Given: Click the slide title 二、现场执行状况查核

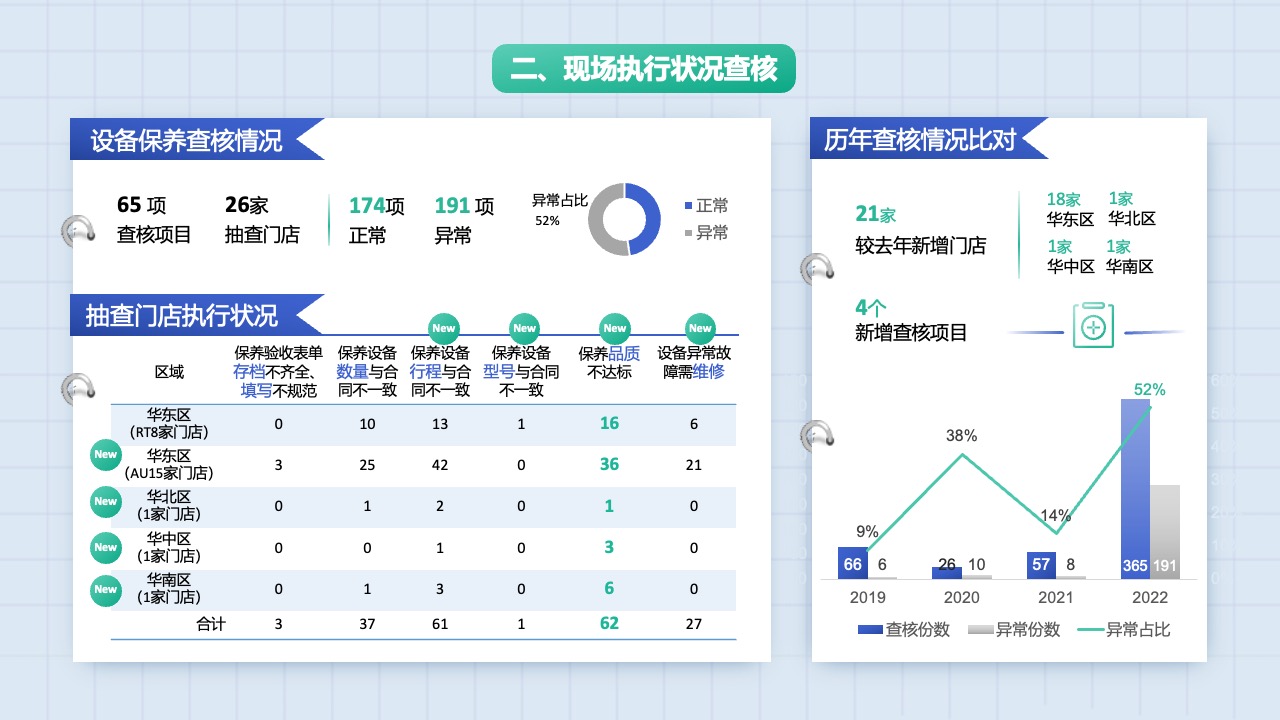Looking at the screenshot, I should click(644, 69).
